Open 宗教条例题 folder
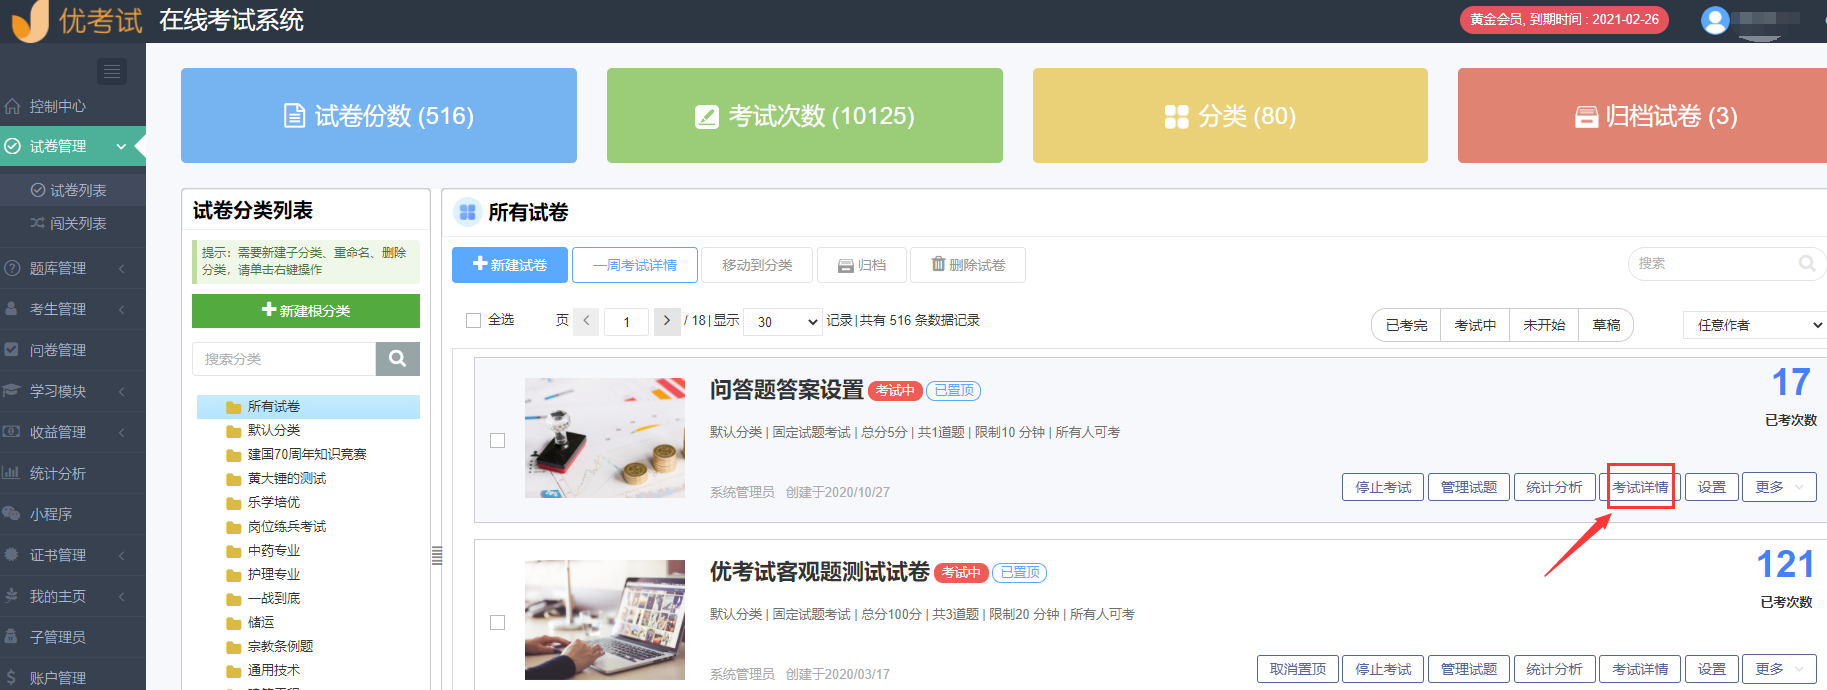Screen dimensions: 1827x690 pos(270,646)
